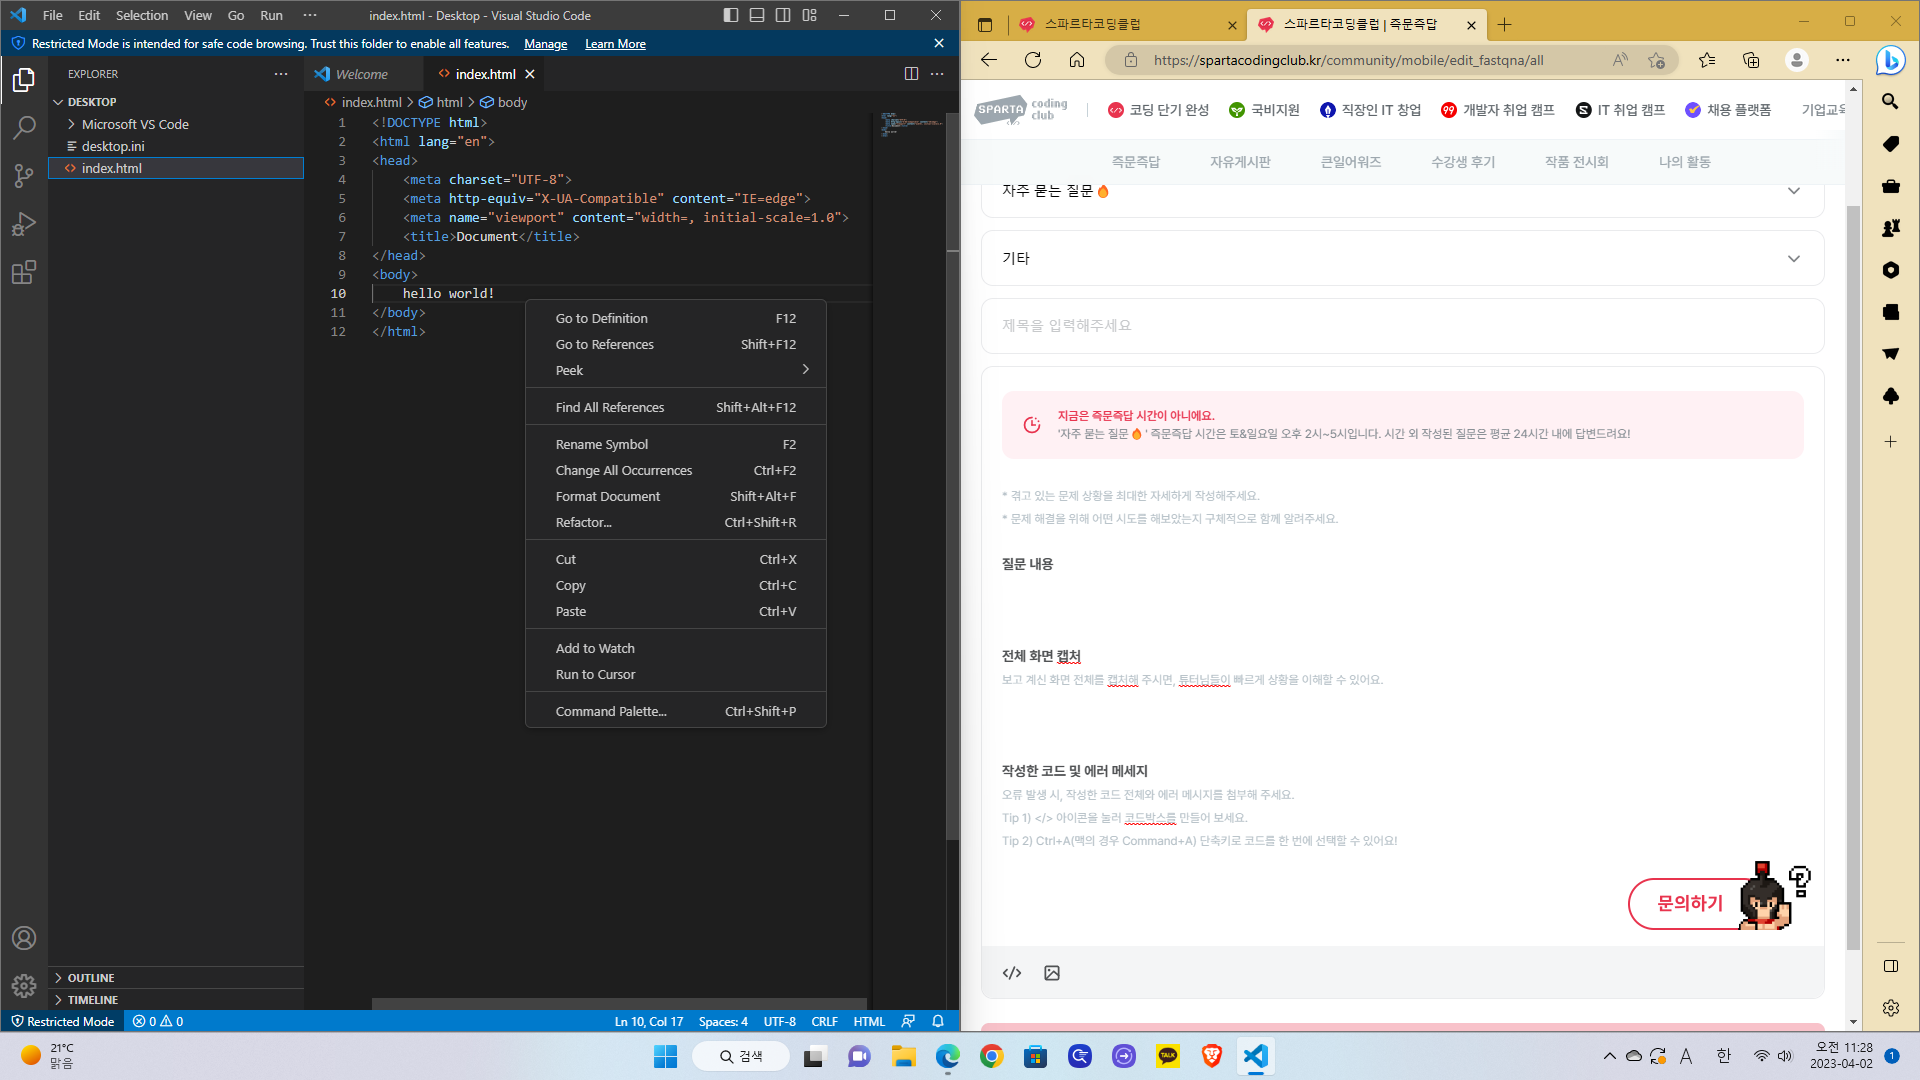Screen dimensions: 1920x1080
Task: Click the editor horizontal scrollbar
Action: click(619, 1003)
